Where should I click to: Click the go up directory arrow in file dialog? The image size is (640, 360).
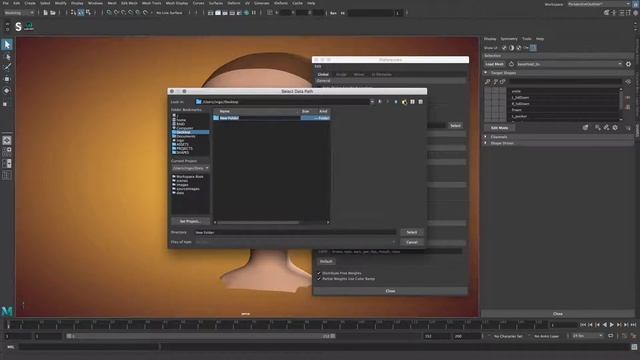coord(396,102)
